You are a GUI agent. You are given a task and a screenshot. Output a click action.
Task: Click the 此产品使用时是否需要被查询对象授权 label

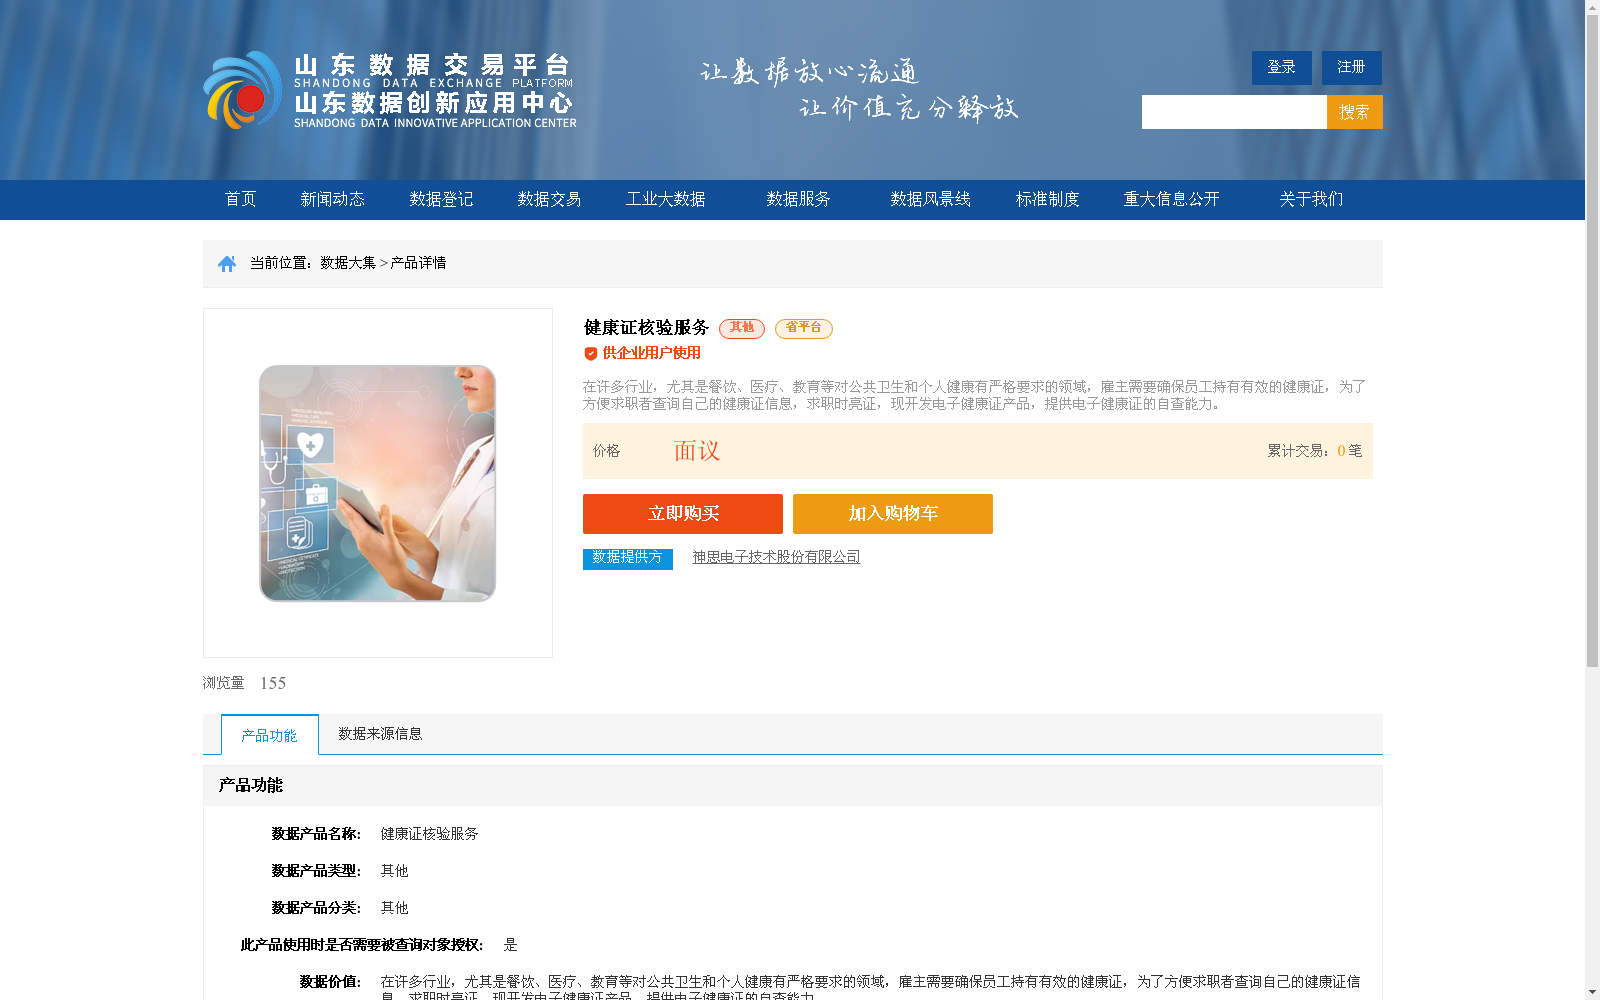pyautogui.click(x=362, y=945)
